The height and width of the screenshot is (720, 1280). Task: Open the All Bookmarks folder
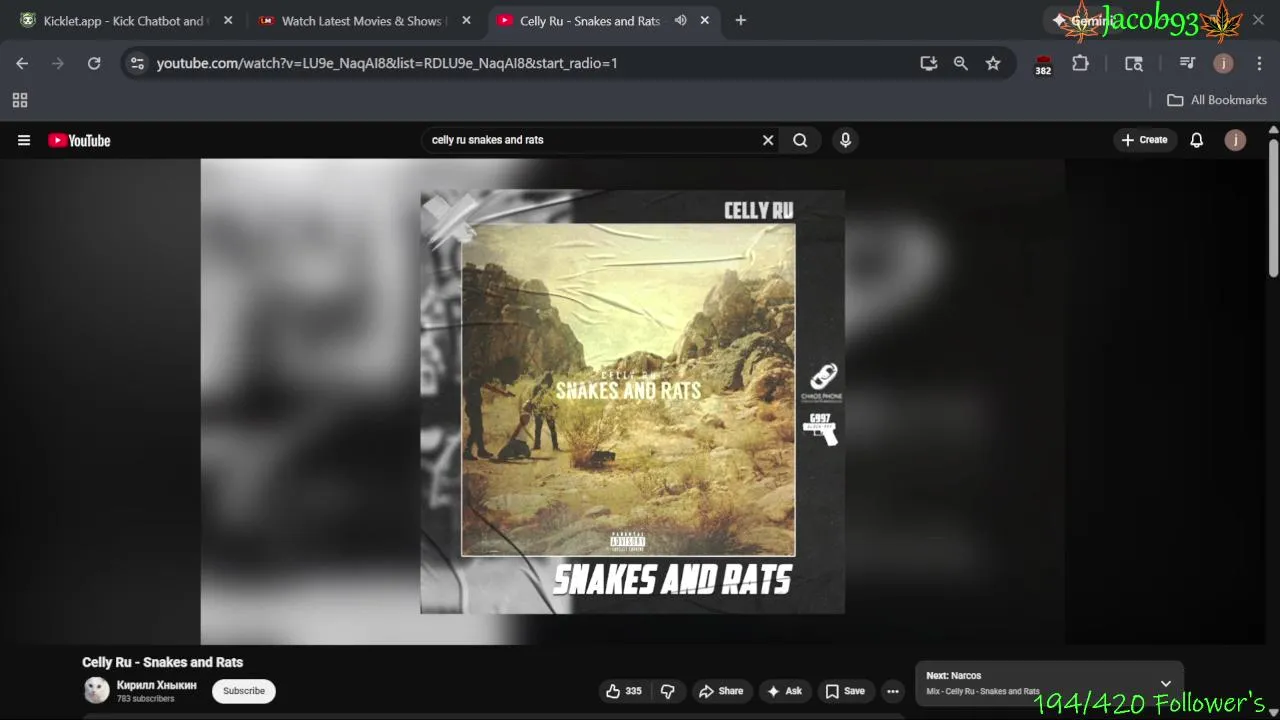coord(1217,100)
